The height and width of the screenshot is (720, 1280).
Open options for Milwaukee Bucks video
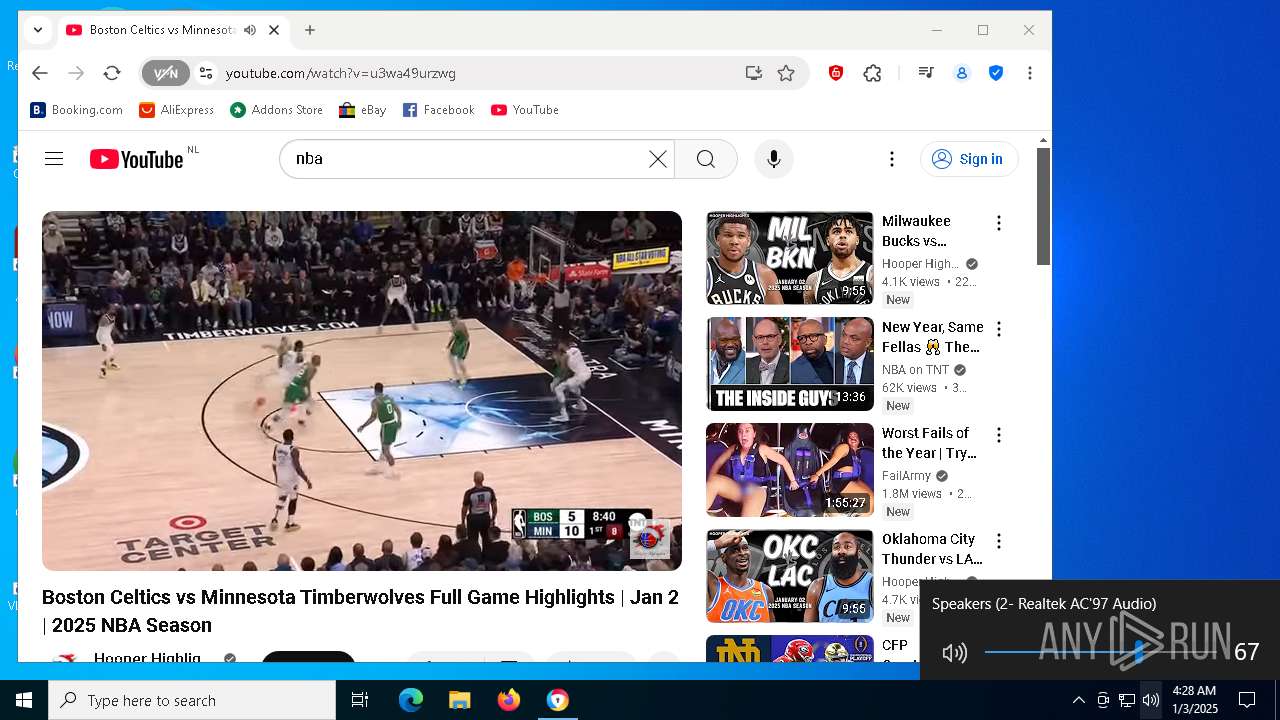[x=998, y=223]
